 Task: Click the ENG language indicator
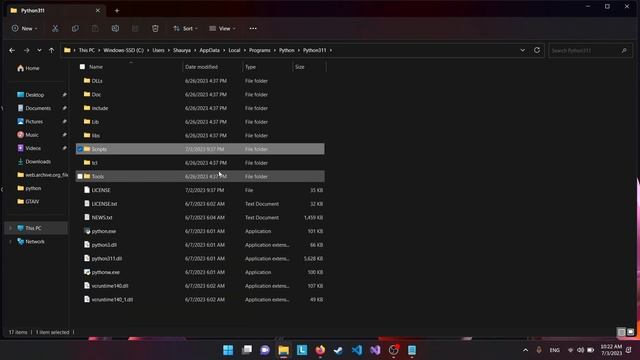click(554, 350)
